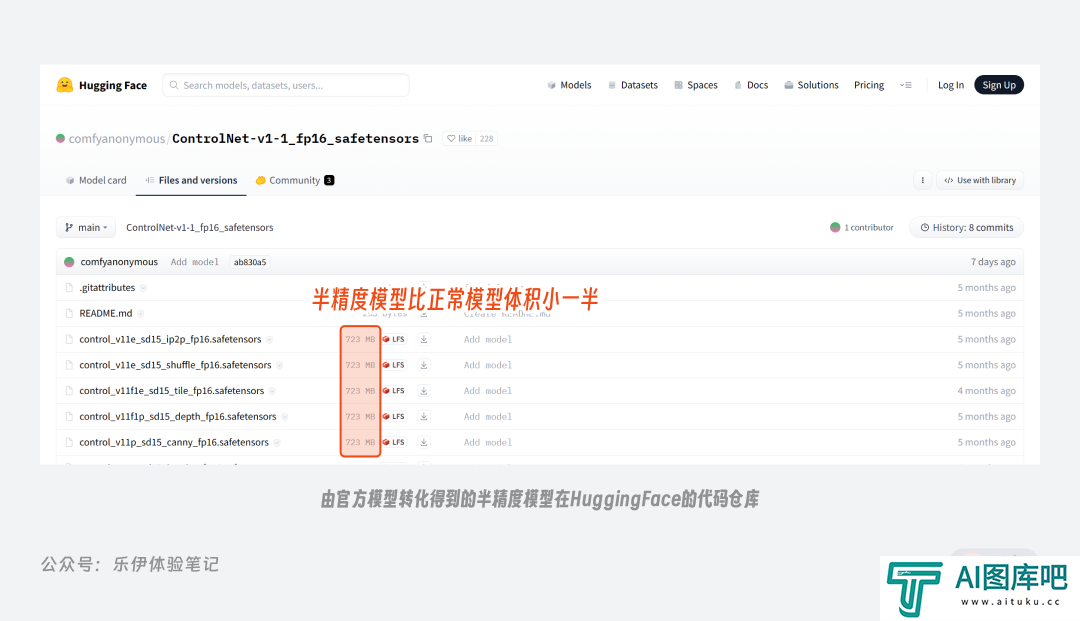Click Log In link
The image size is (1080, 621).
951,85
